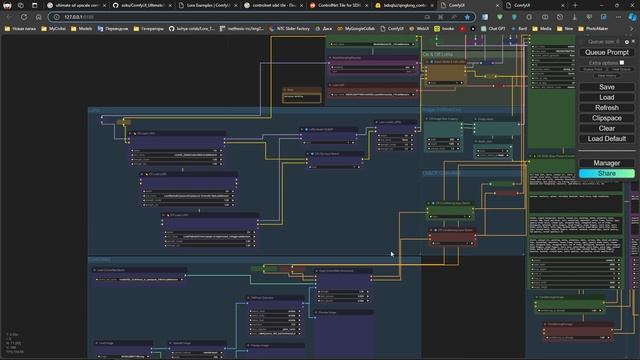
Task: Click the blue Share button
Action: (607, 173)
